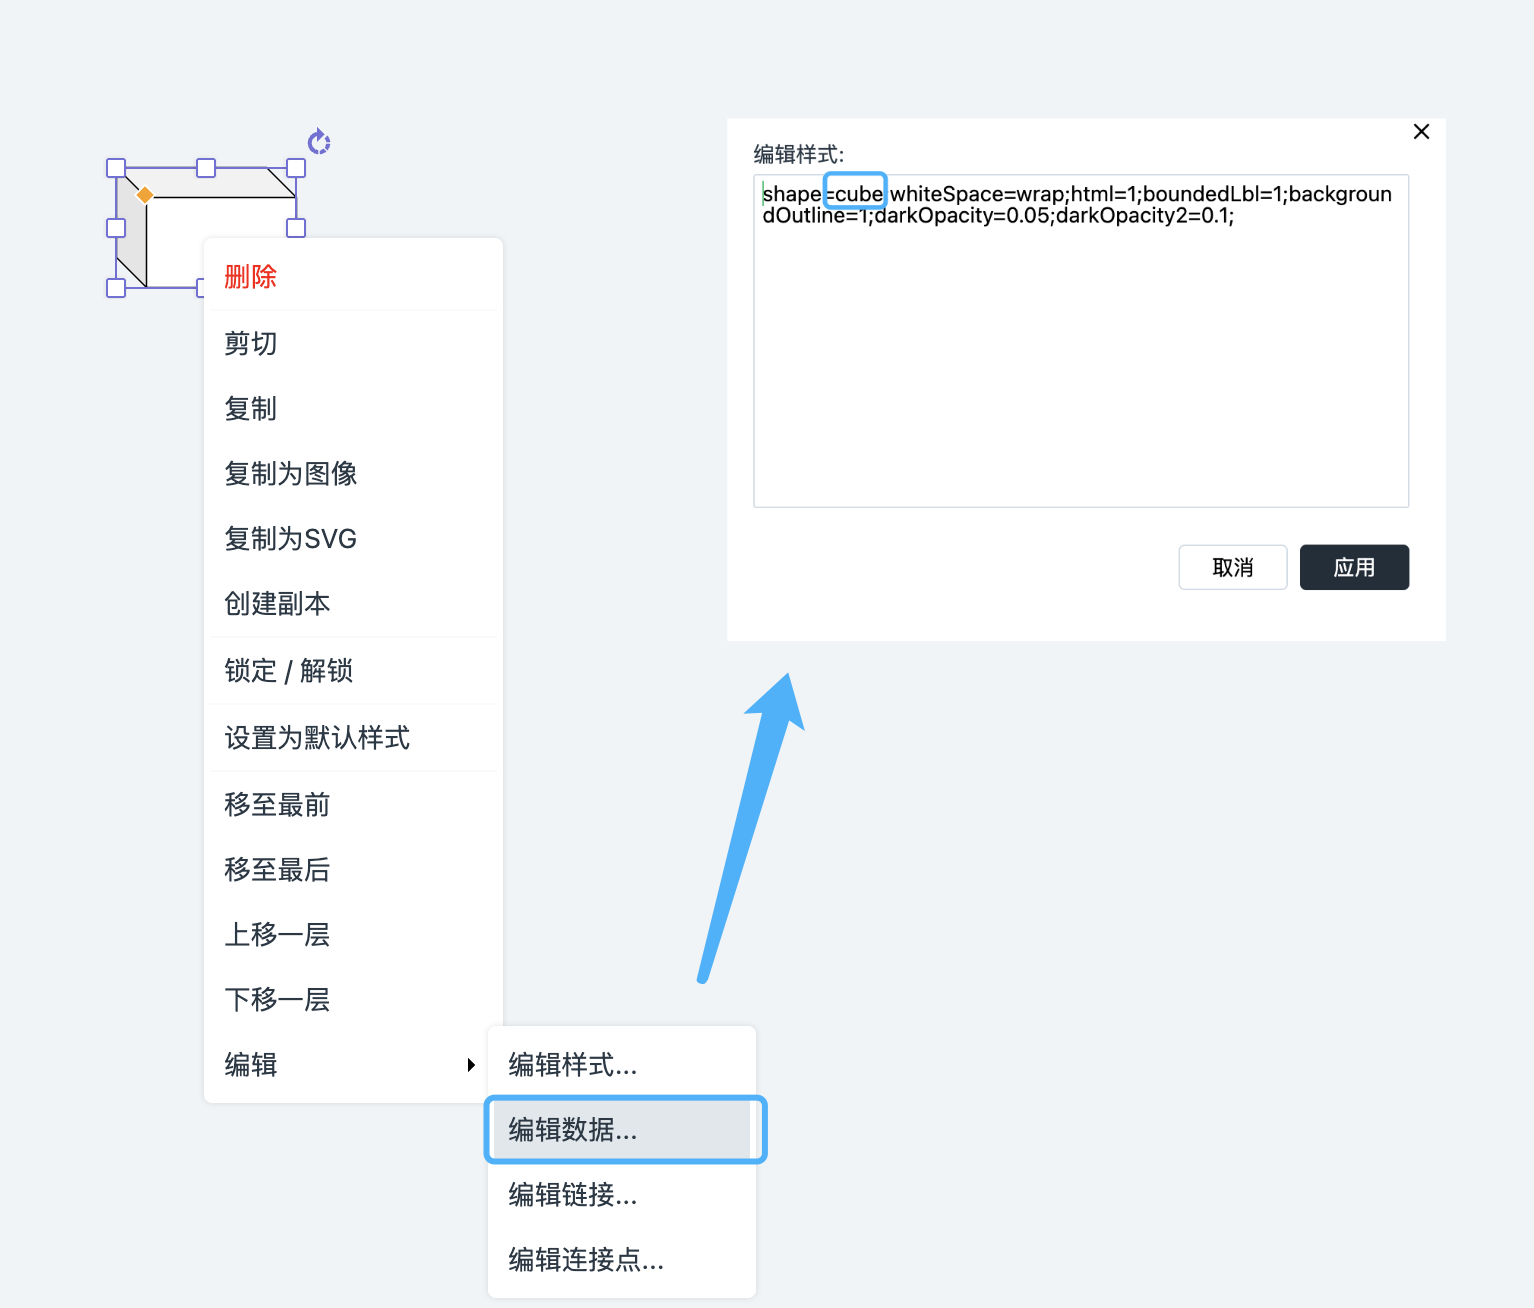
Task: Open 编辑样式... from the submenu
Action: point(572,1065)
